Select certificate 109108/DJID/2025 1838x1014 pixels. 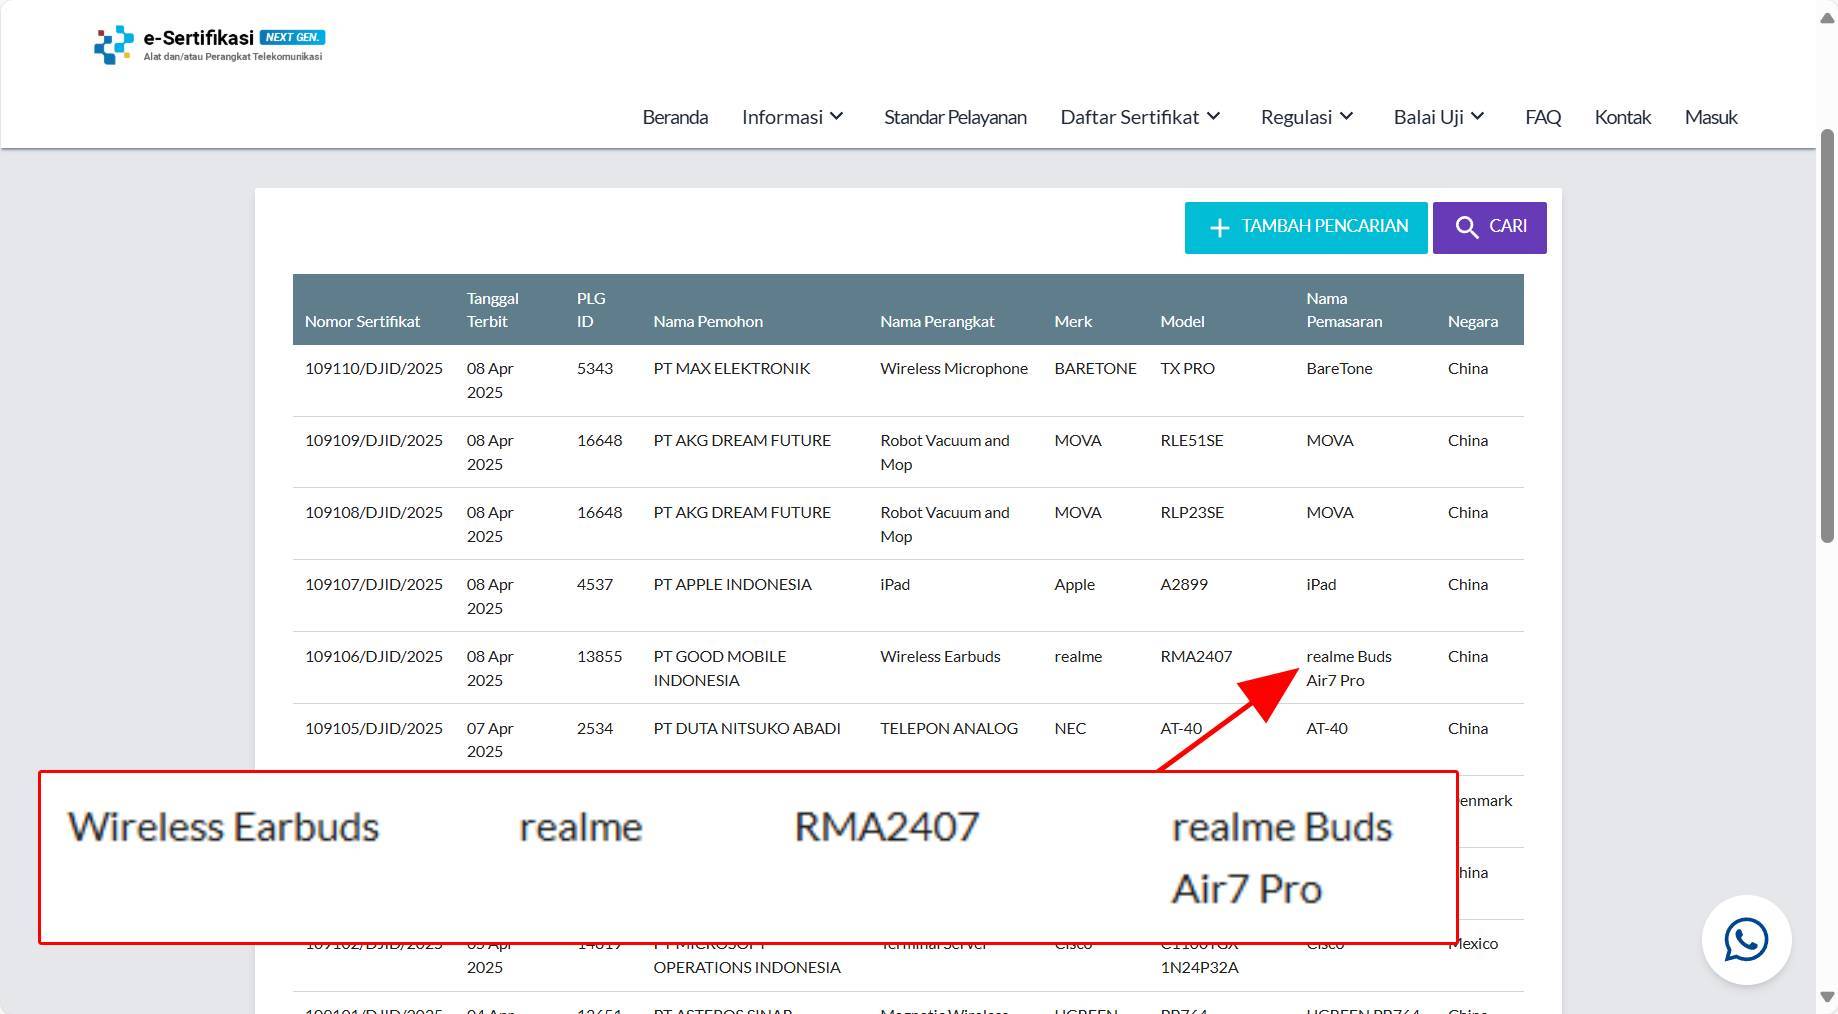click(373, 512)
